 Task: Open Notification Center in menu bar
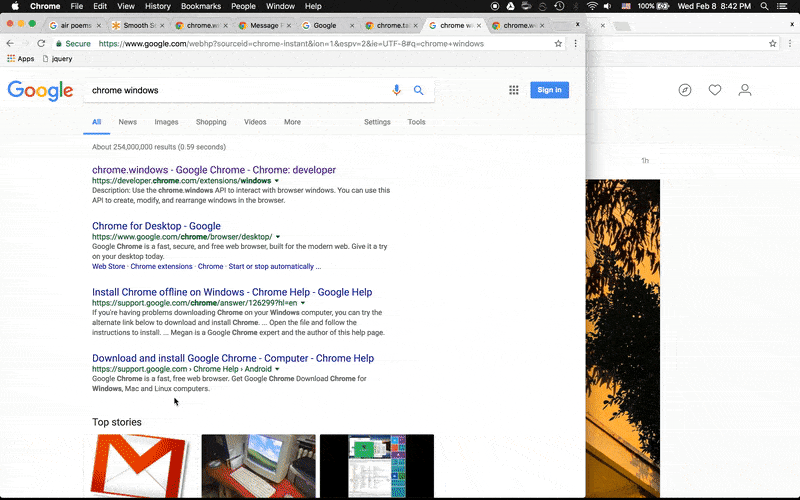tap(782, 6)
